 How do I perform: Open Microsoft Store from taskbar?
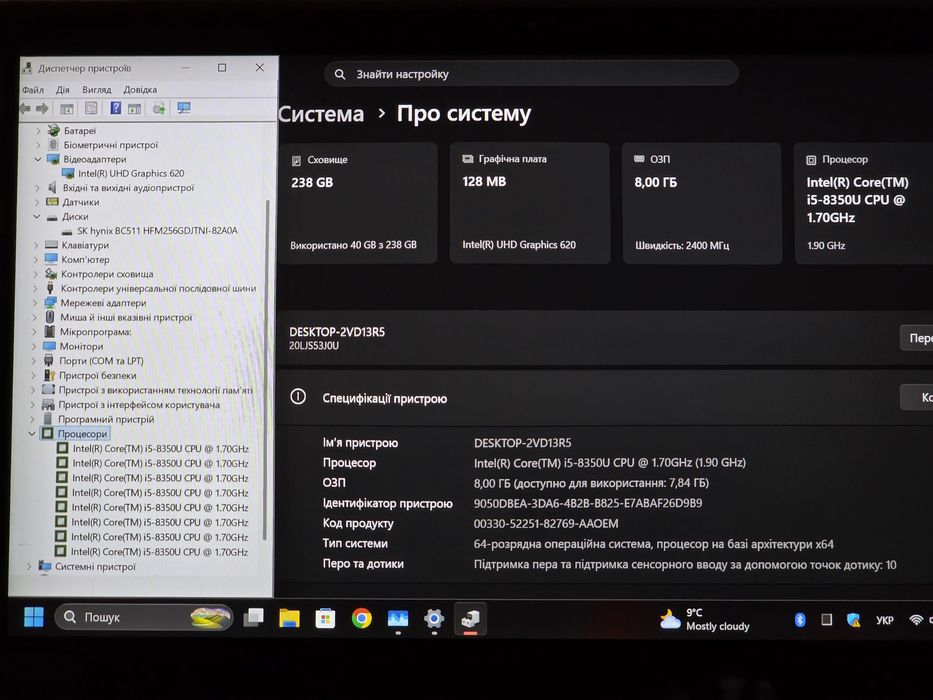[x=325, y=618]
